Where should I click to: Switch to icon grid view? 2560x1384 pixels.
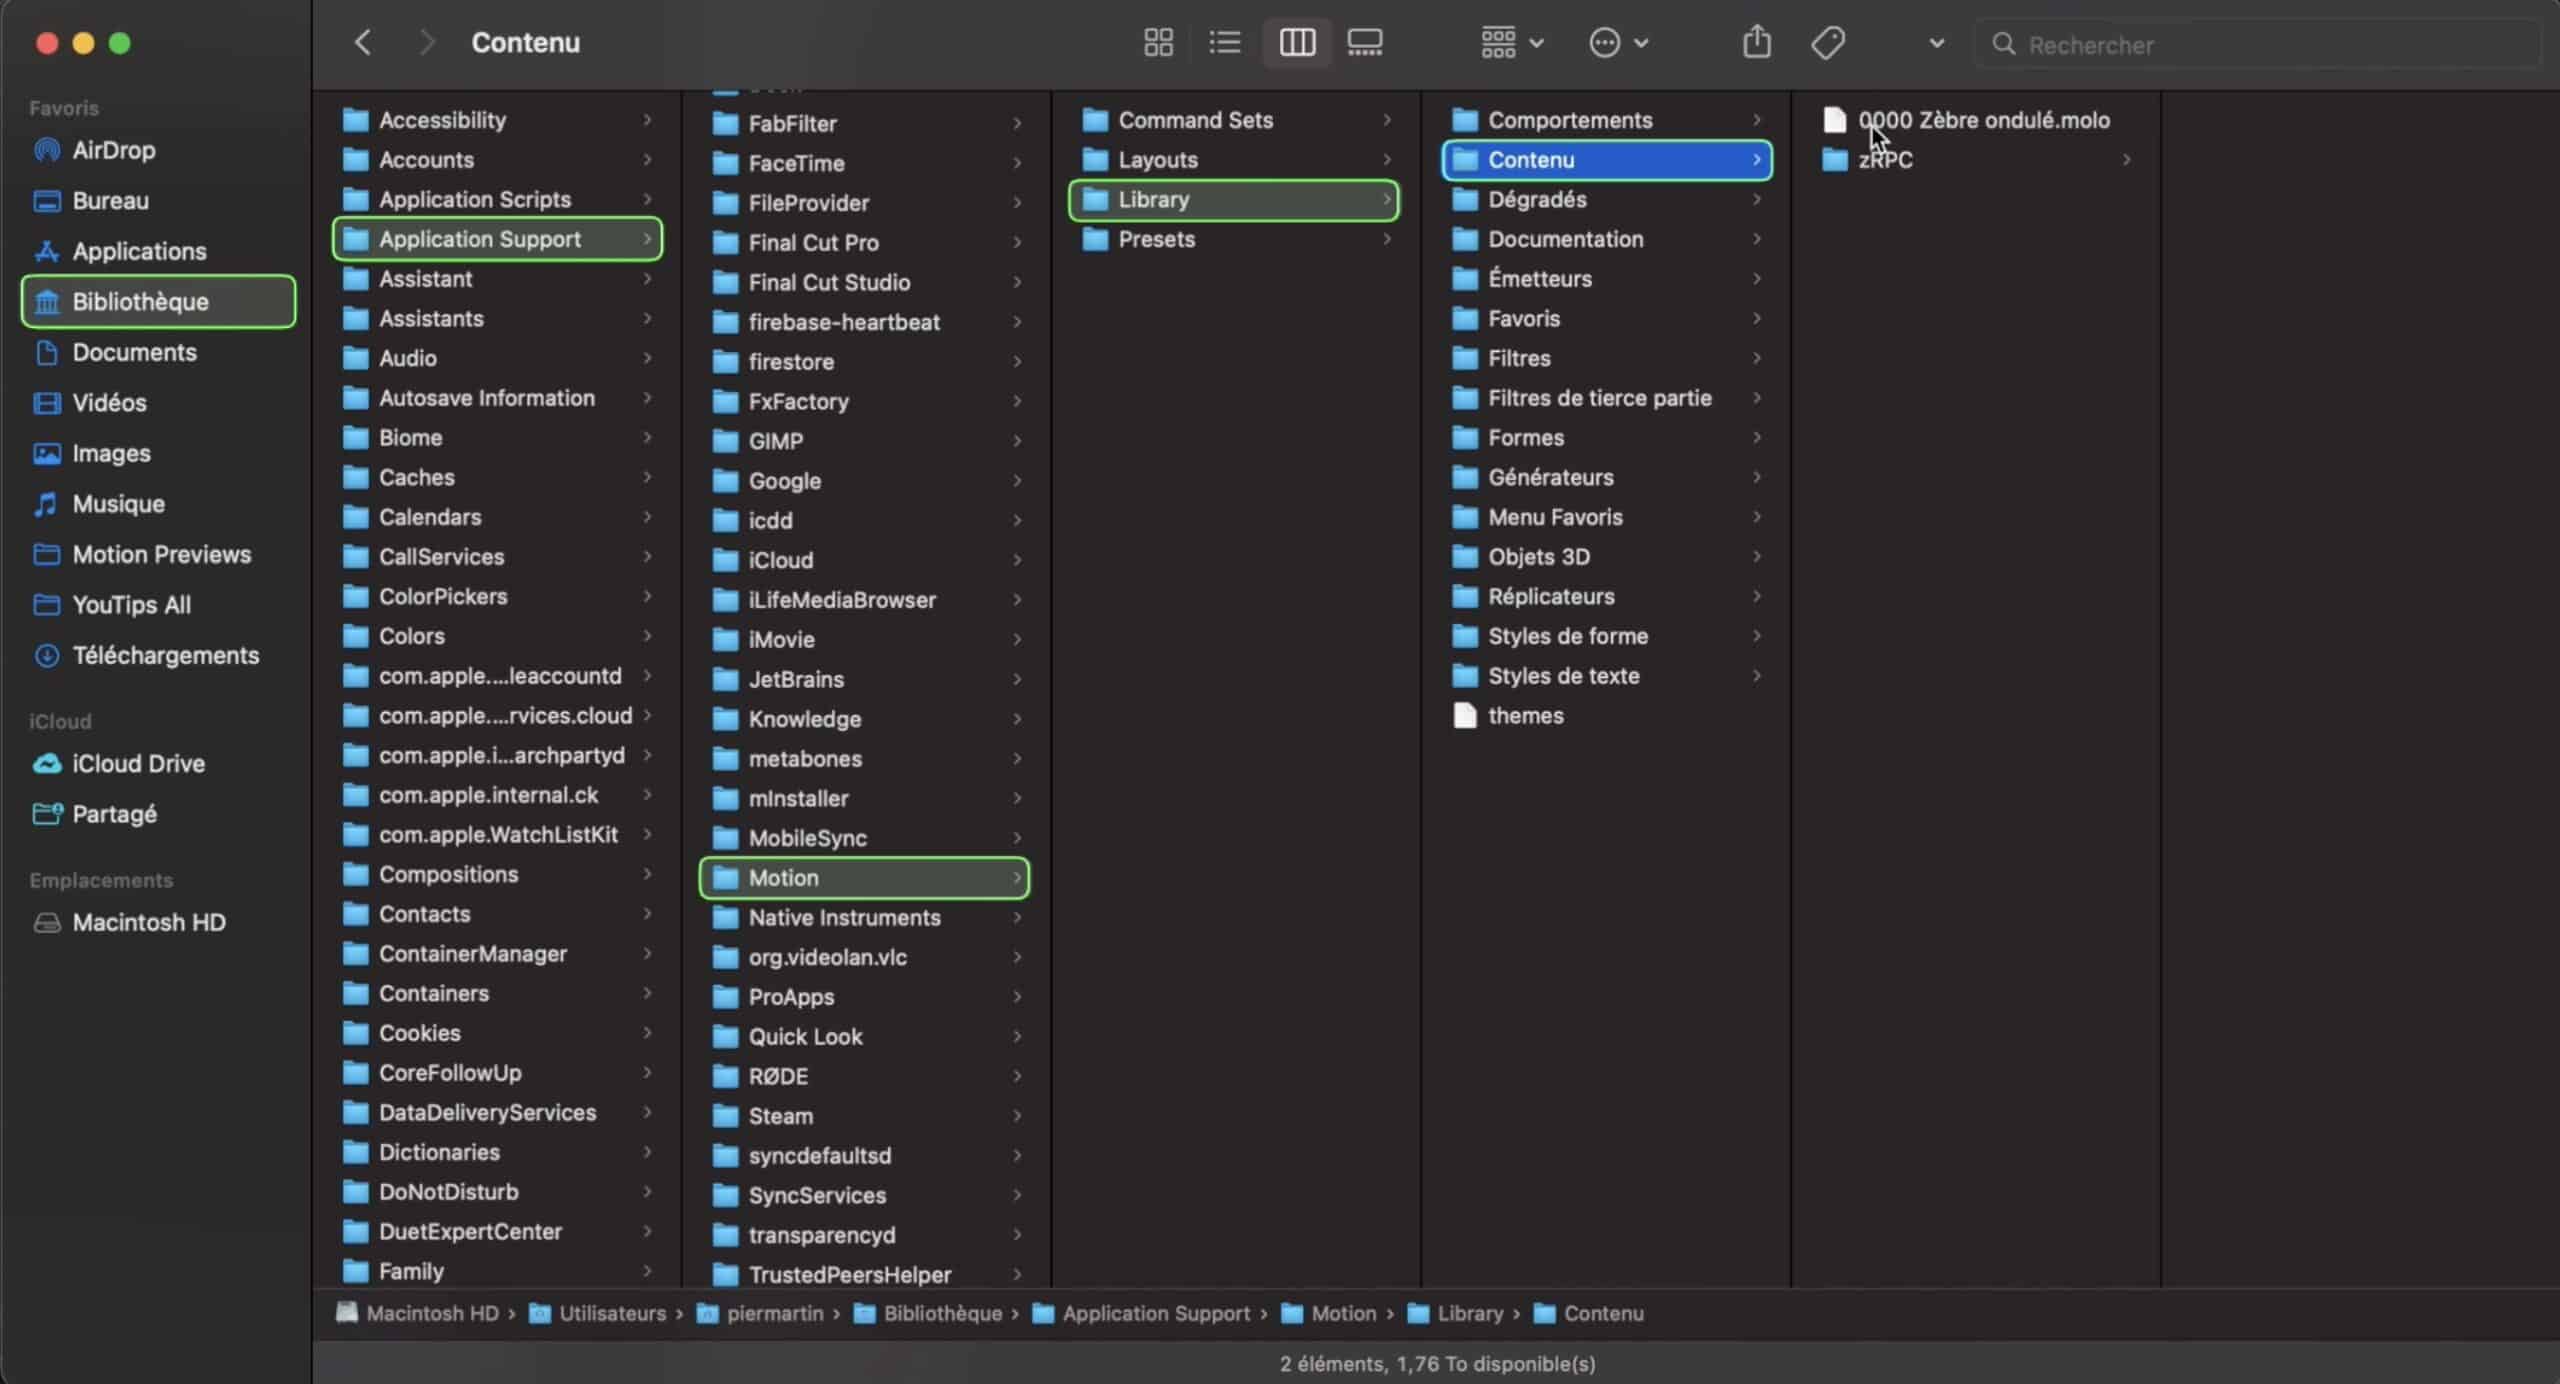[x=1158, y=42]
